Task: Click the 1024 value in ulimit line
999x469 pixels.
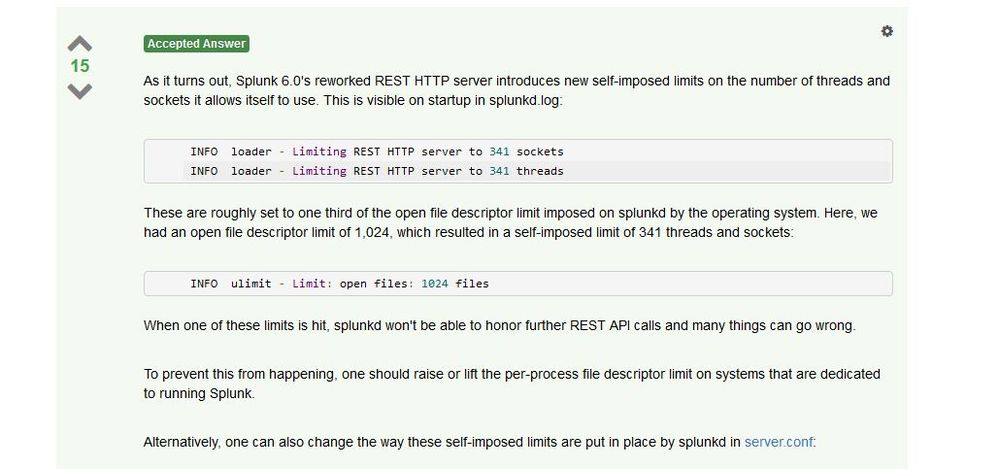Action: click(x=435, y=284)
